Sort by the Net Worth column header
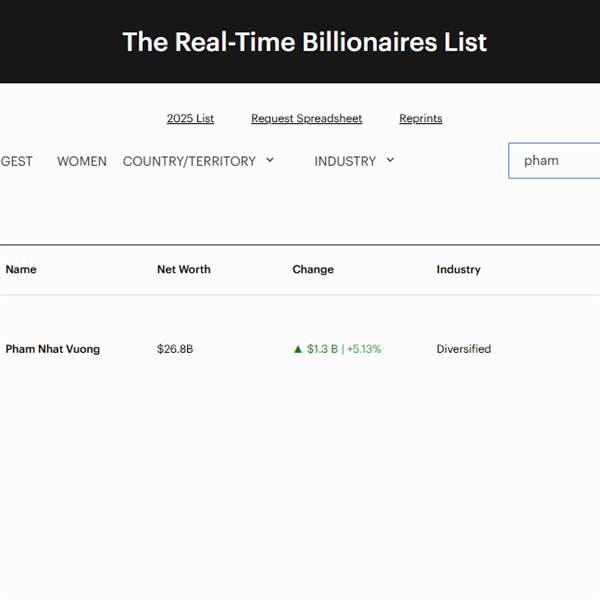The image size is (600, 600). 184,269
